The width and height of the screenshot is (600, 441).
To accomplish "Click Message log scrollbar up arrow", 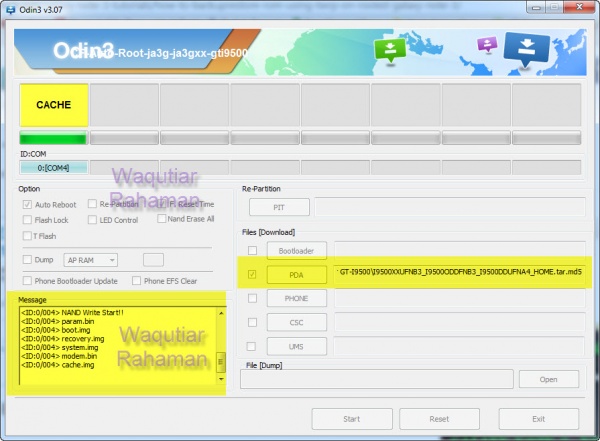I will pyautogui.click(x=221, y=313).
